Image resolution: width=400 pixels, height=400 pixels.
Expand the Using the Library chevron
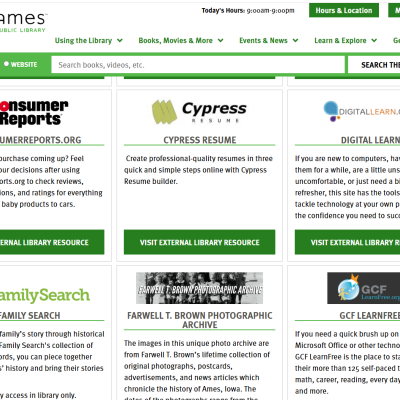pyautogui.click(x=120, y=41)
